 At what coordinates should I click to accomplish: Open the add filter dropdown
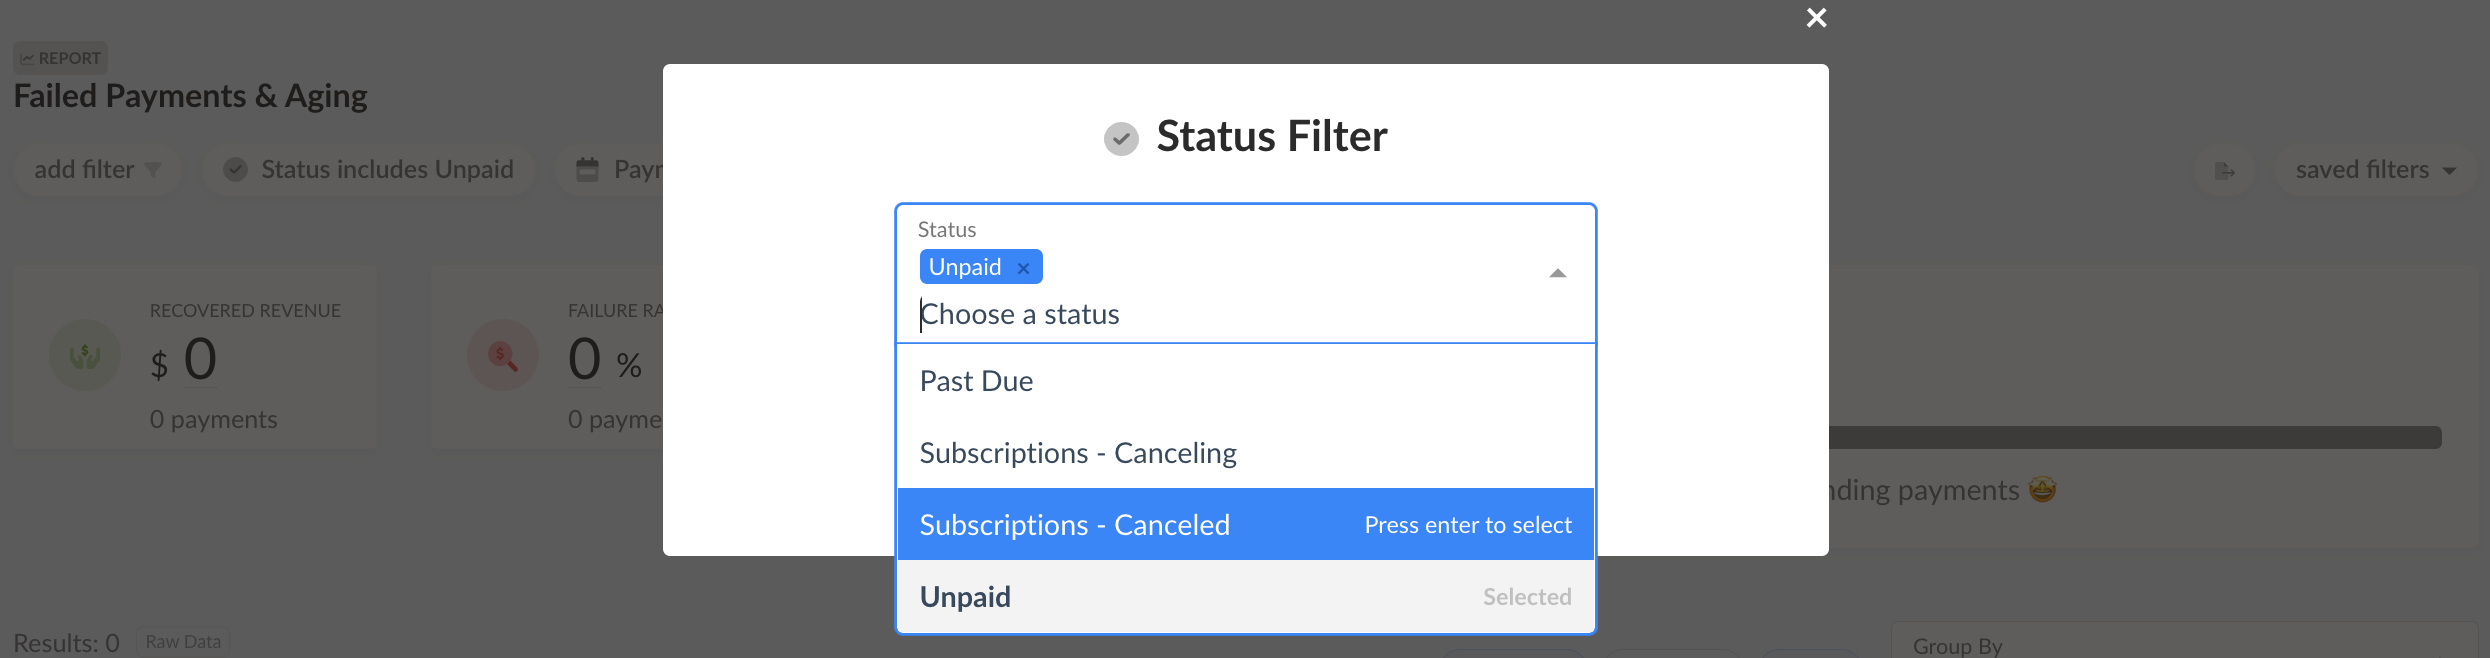[97, 170]
